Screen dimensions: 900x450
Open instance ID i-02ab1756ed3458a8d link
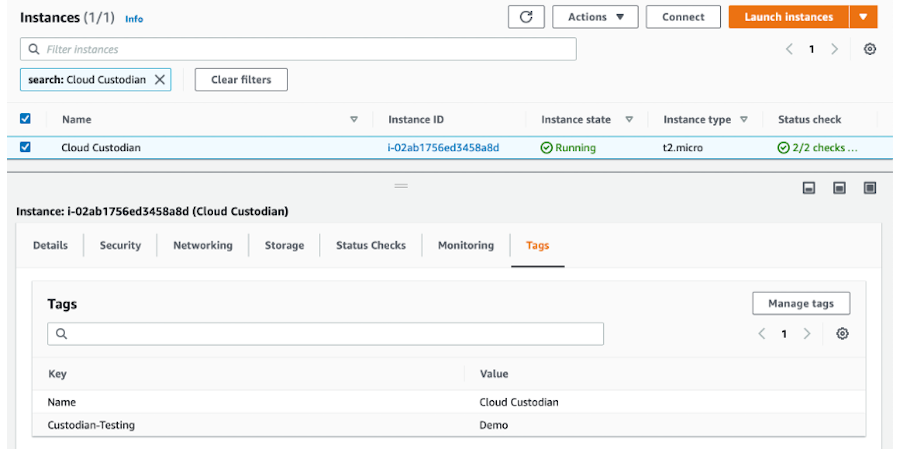tap(443, 148)
